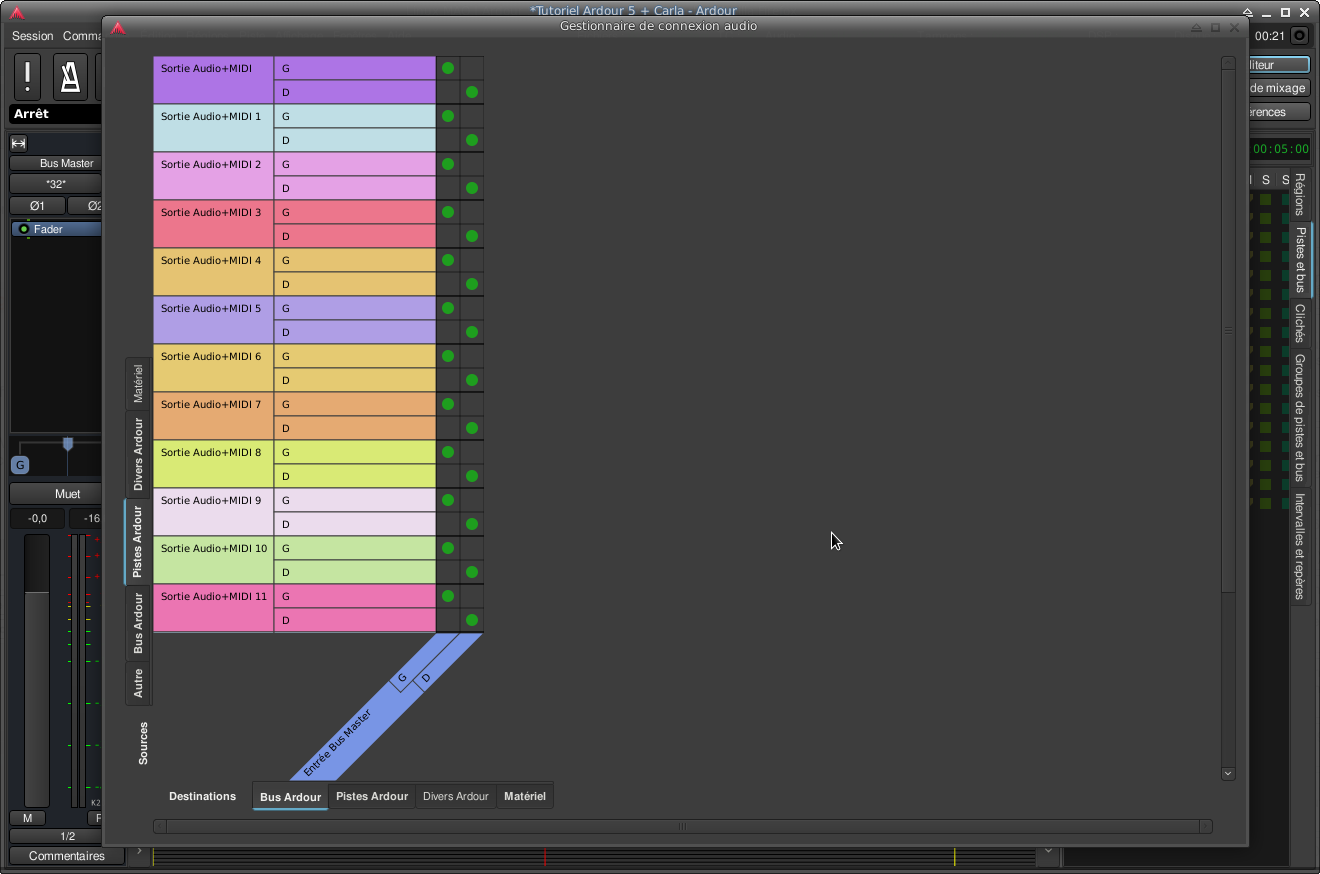Connect Sortie Audio+MIDI 9 G to Bus Master D
Viewport: 1320px width, 874px height.
pyautogui.click(x=472, y=500)
